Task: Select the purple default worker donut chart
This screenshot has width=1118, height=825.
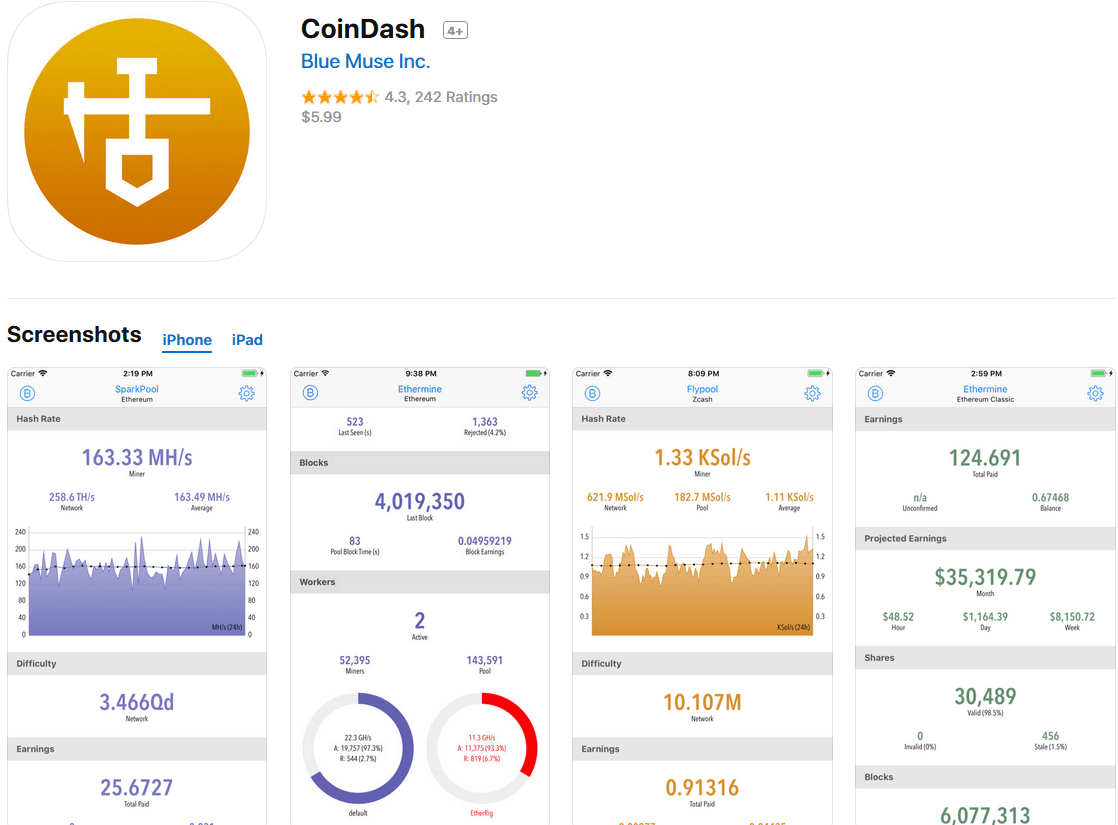Action: pyautogui.click(x=359, y=748)
